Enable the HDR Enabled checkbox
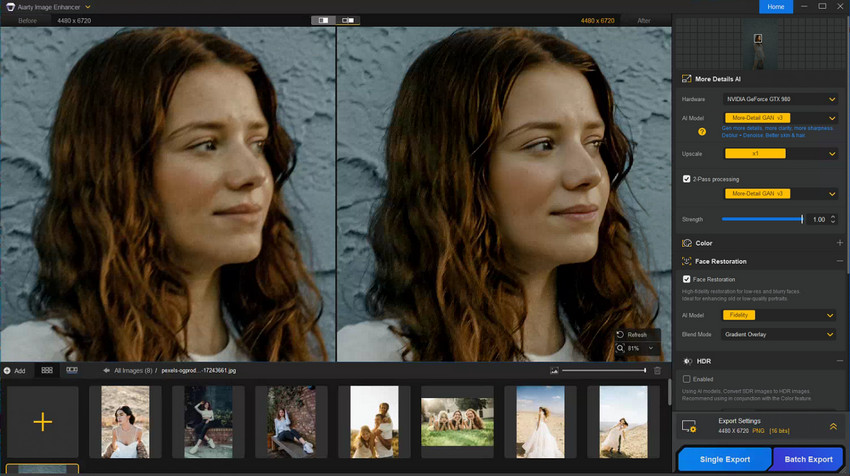The image size is (850, 476). pos(686,379)
